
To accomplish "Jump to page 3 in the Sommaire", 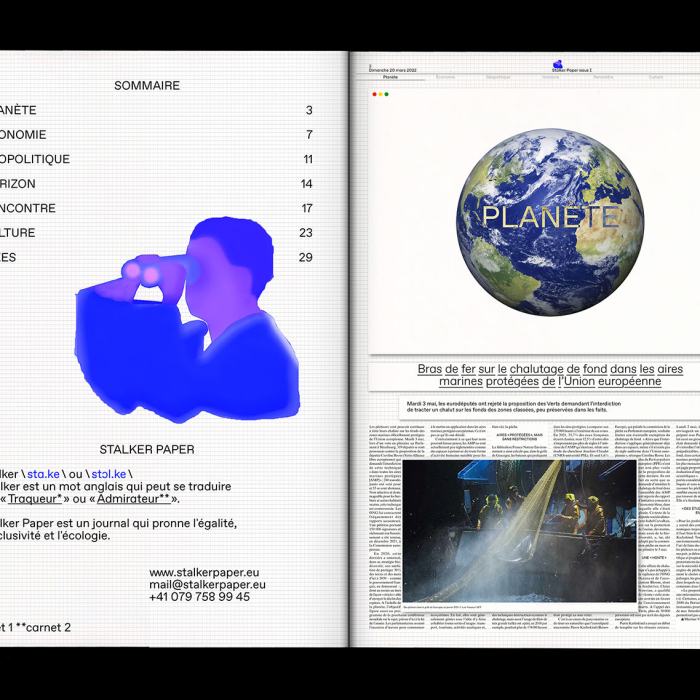I will (x=309, y=111).
